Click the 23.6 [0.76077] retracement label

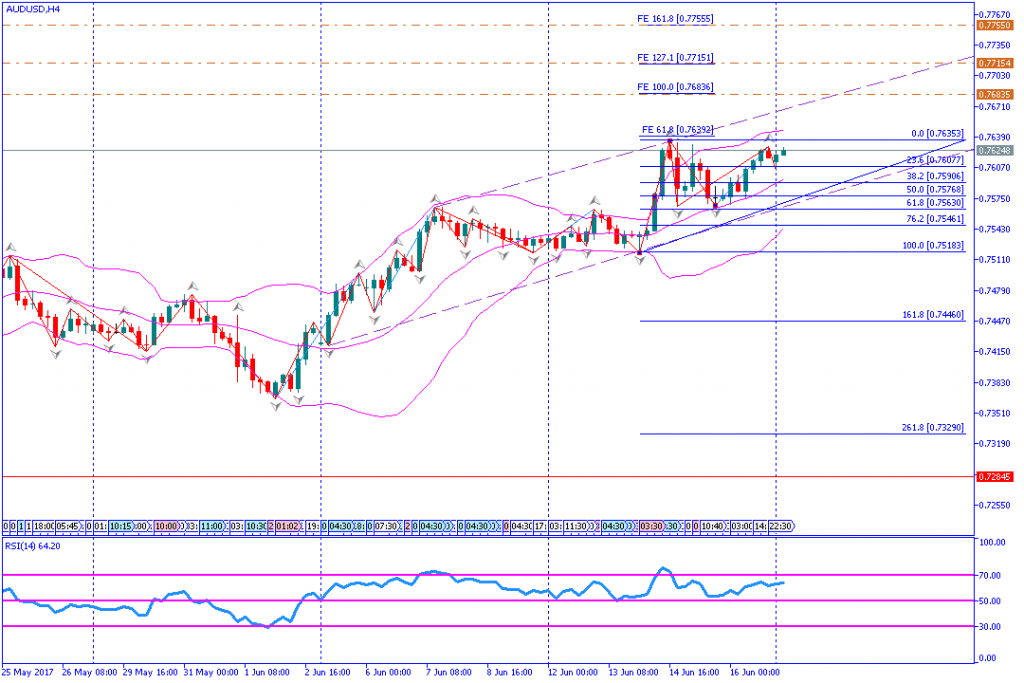click(935, 160)
